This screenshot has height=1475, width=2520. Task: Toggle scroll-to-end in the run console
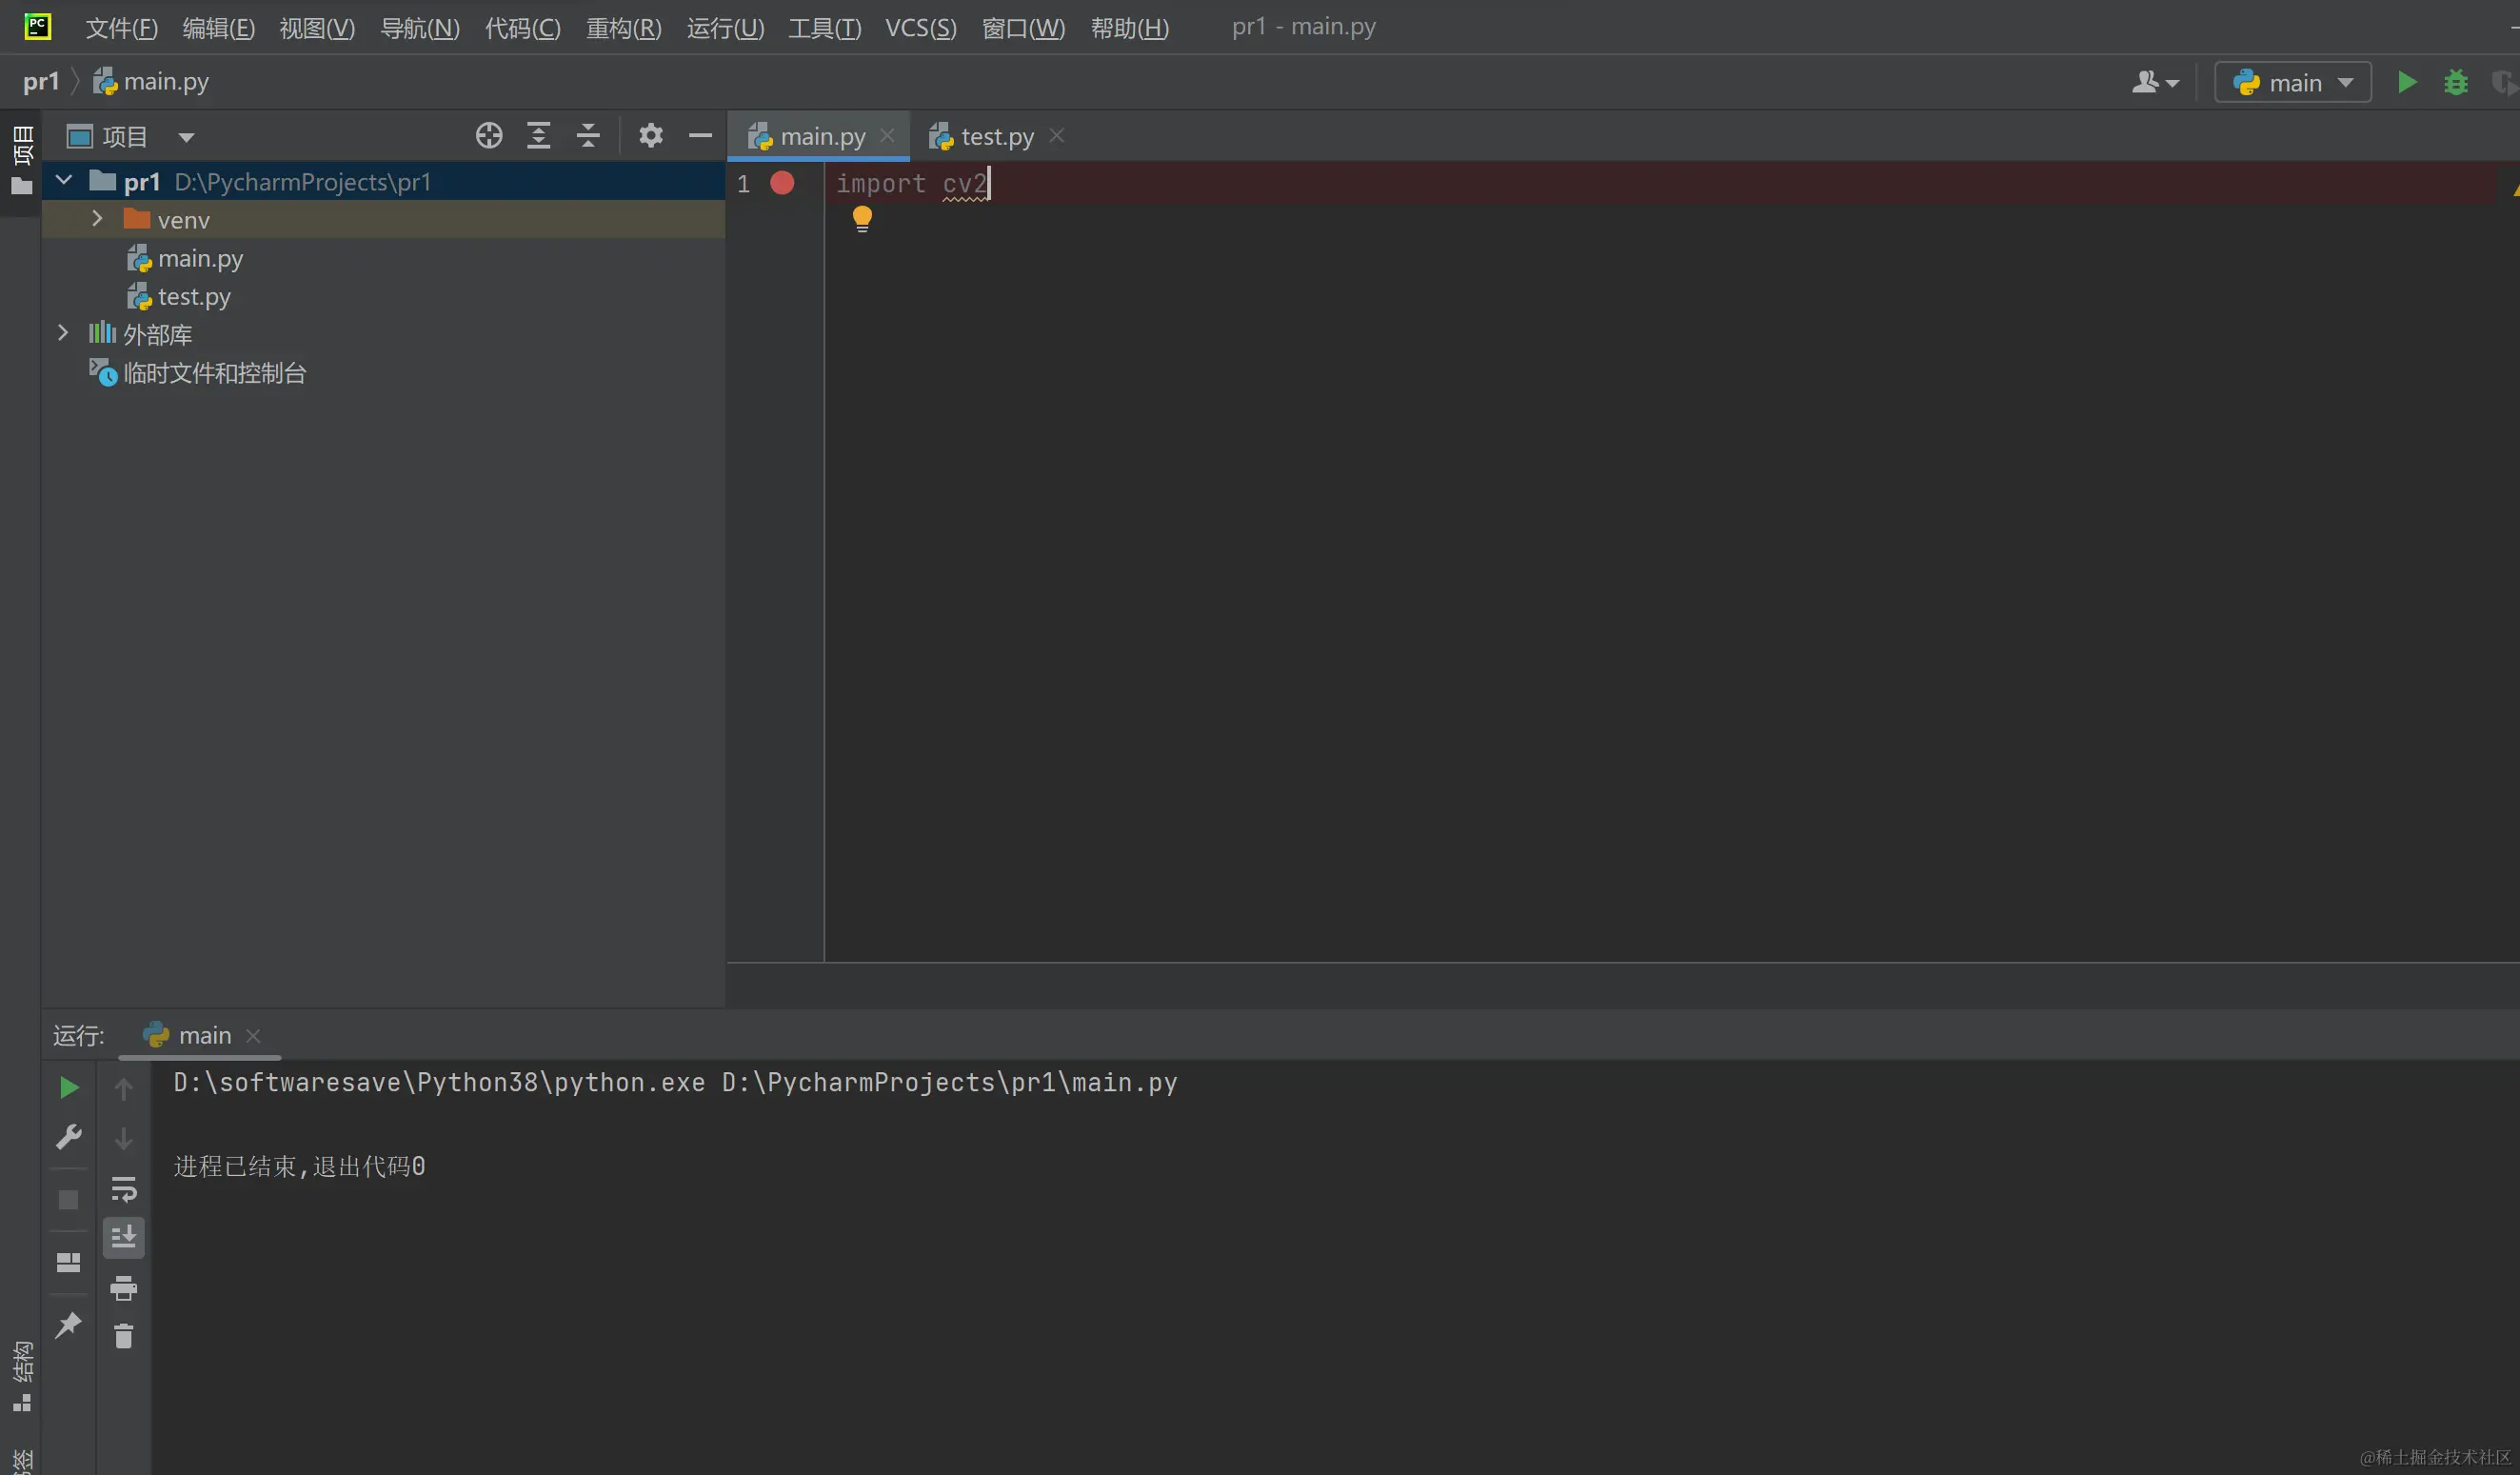click(x=123, y=1238)
